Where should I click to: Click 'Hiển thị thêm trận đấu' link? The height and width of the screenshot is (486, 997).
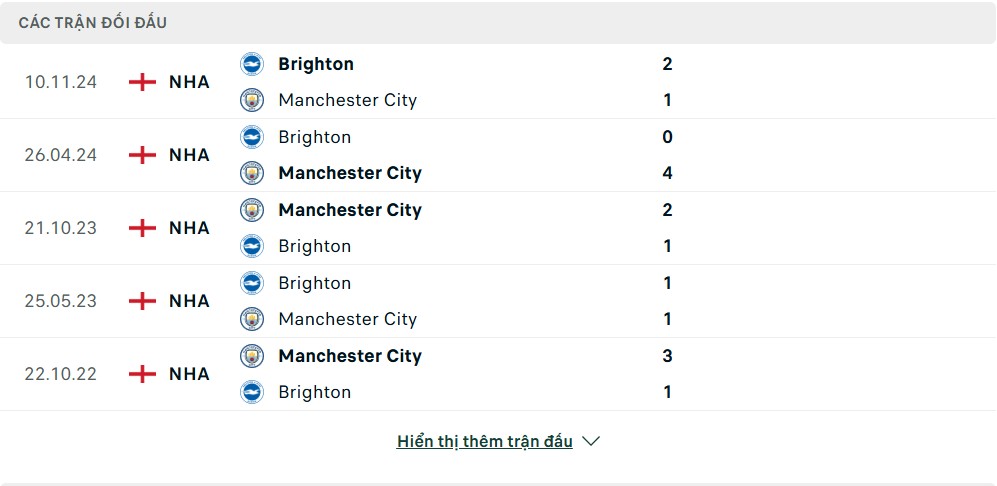pyautogui.click(x=485, y=441)
